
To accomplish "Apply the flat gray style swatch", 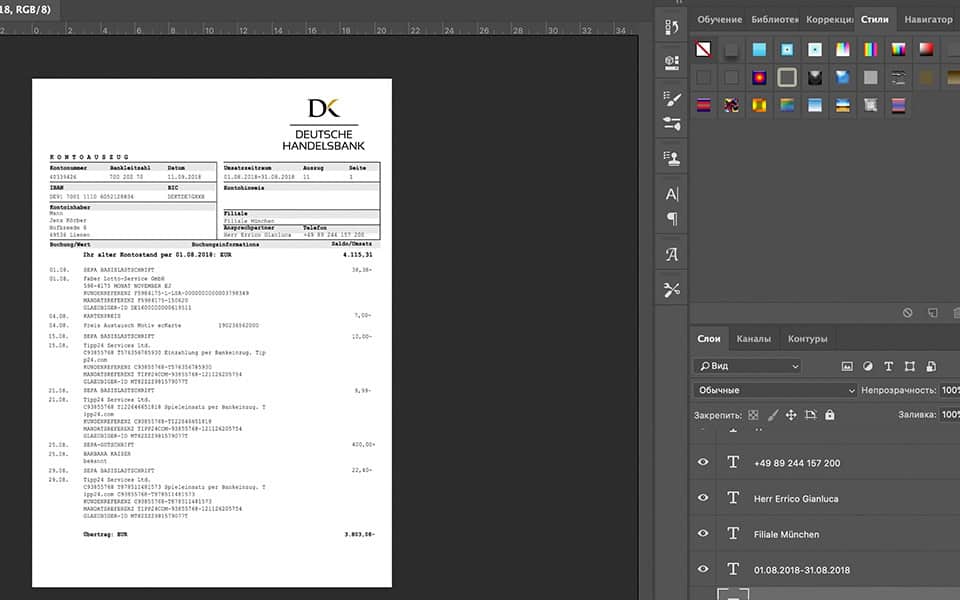I will point(870,77).
